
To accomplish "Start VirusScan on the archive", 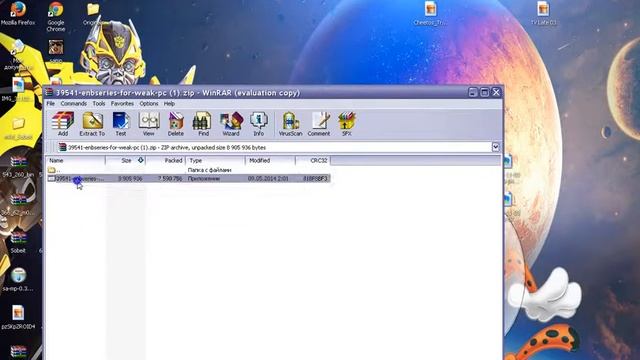I will (x=290, y=124).
